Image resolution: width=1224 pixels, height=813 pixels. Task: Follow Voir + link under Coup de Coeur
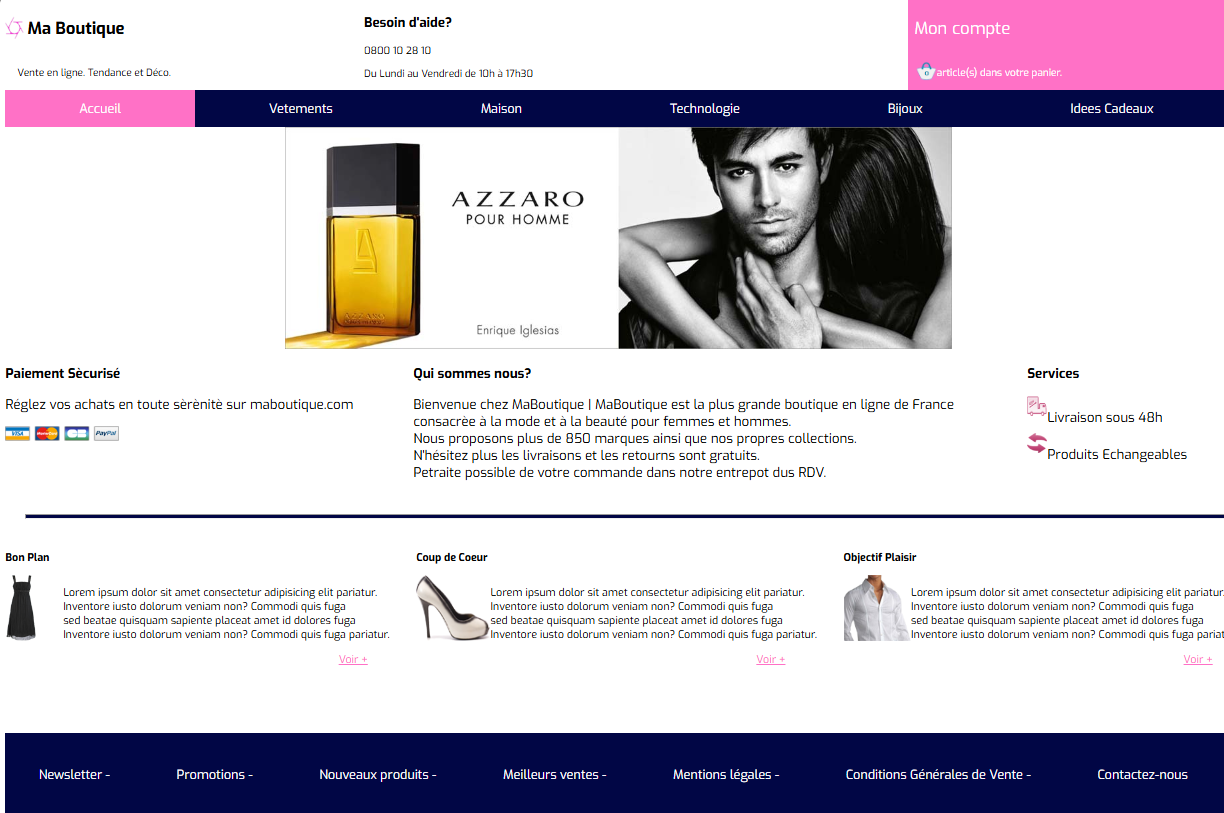coord(771,659)
